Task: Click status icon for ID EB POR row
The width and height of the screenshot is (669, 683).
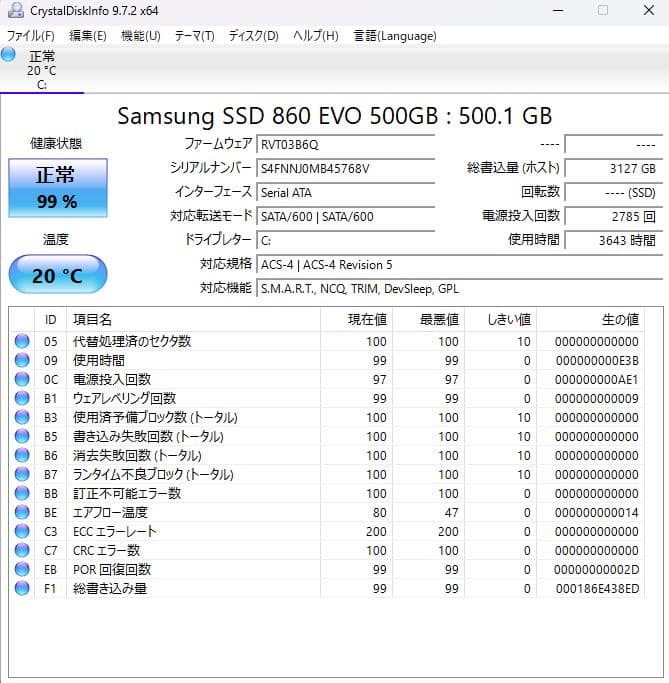Action: [22, 569]
